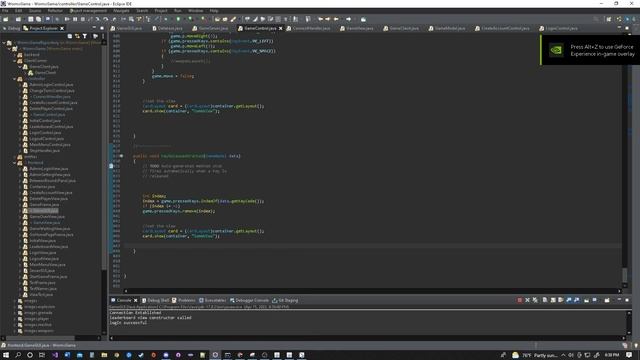Screen dimensions: 640x360
Task: Open the Project Explorer view menu (three dots)
Action: tap(103, 36)
